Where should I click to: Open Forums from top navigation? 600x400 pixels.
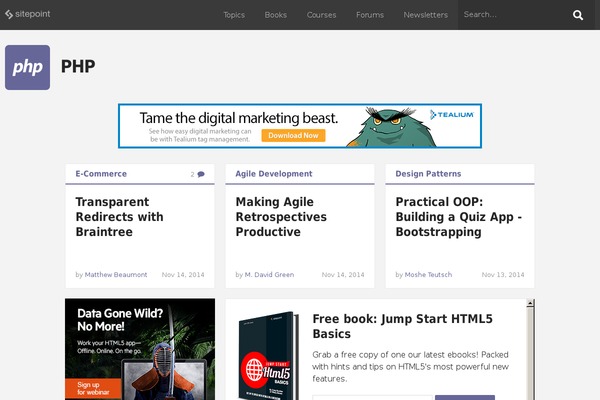coord(370,15)
